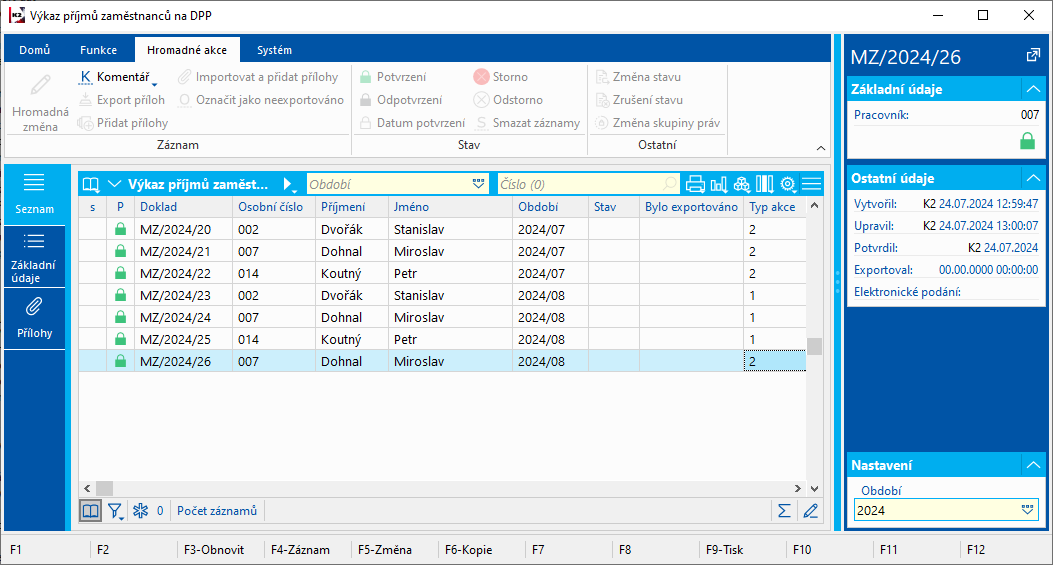Switch to the Funkce ribbon tab

tap(98, 50)
